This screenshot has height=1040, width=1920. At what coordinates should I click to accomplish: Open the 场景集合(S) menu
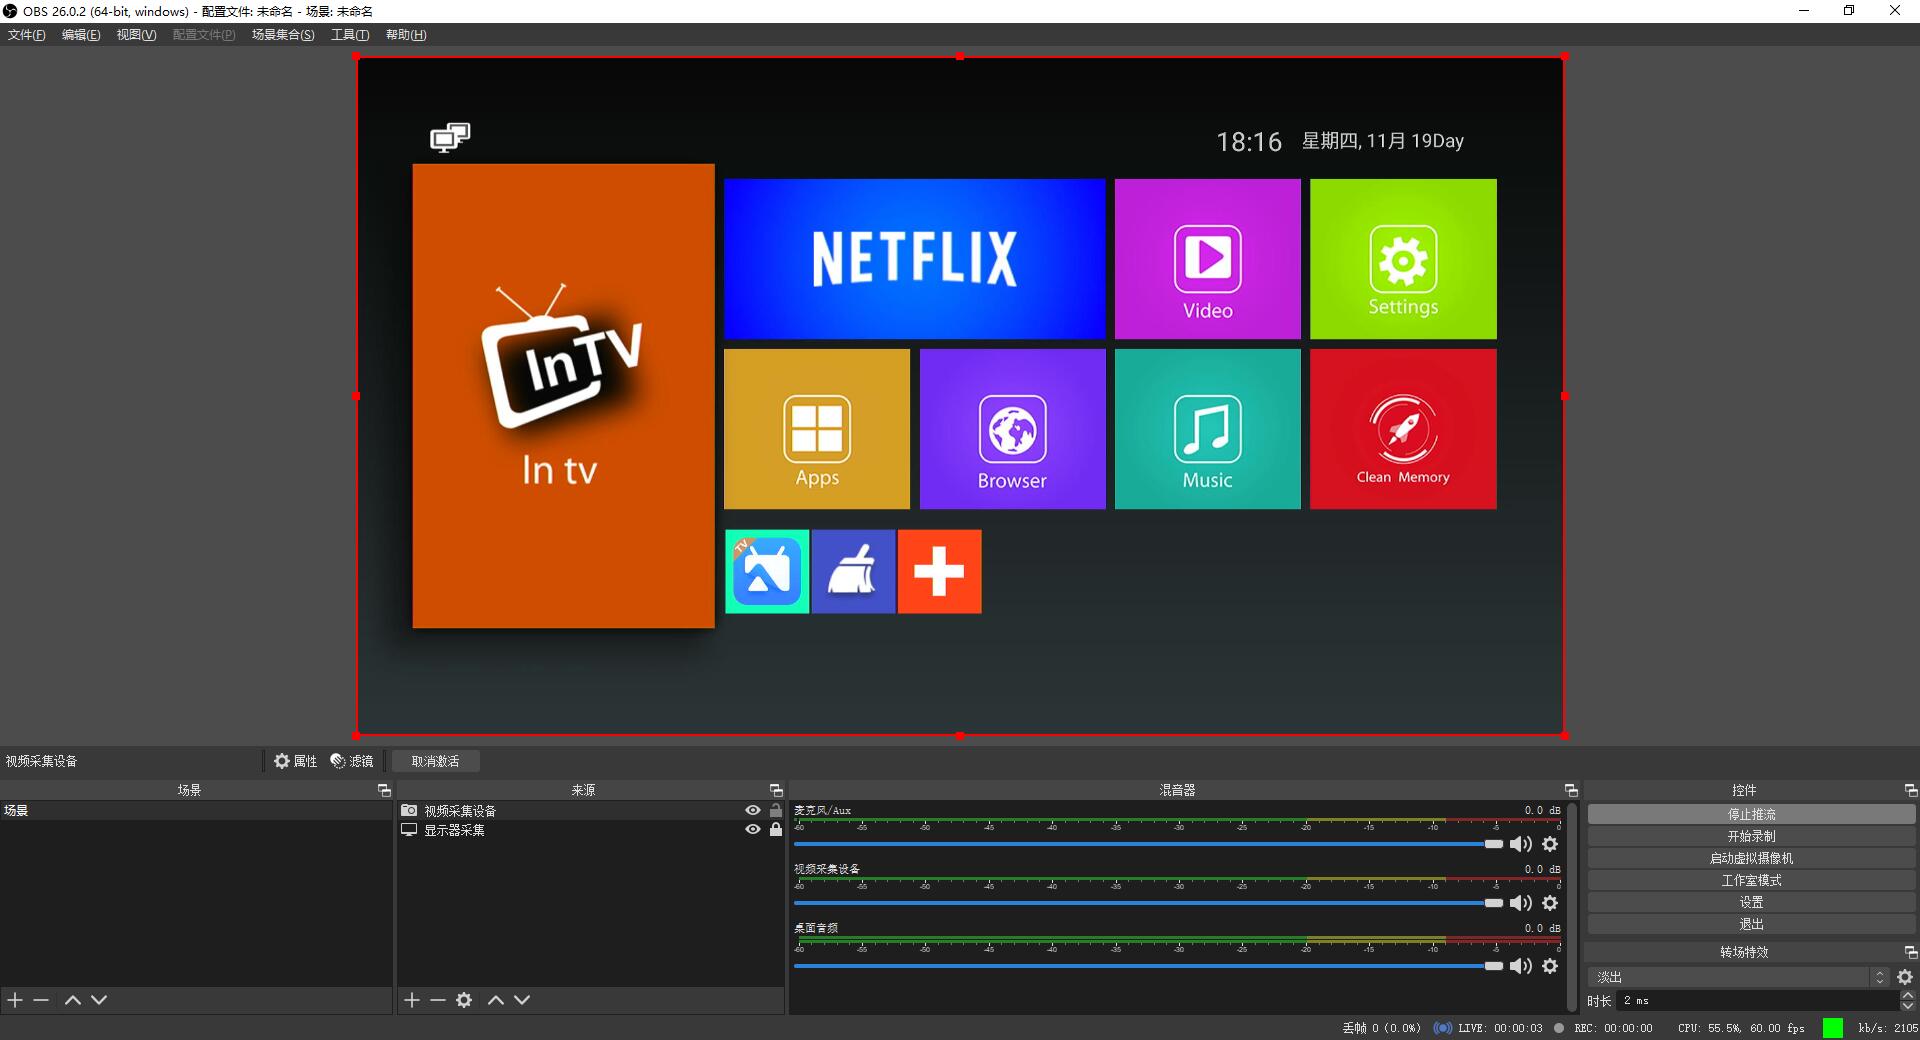283,35
